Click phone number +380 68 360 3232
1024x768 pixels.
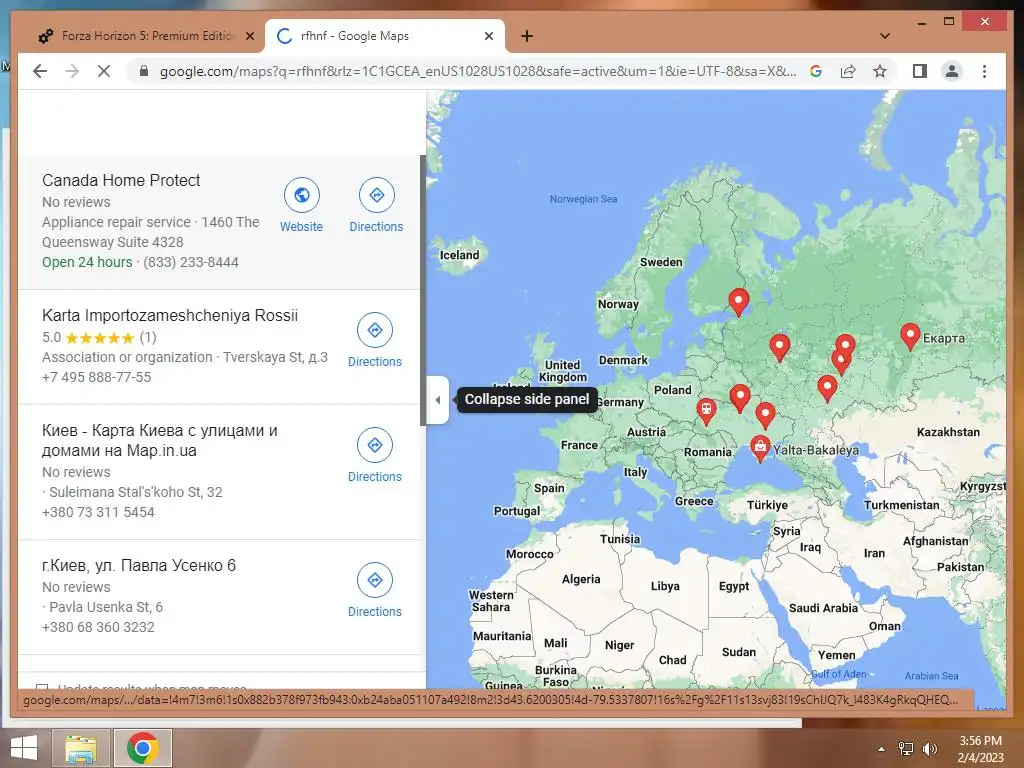coord(98,627)
